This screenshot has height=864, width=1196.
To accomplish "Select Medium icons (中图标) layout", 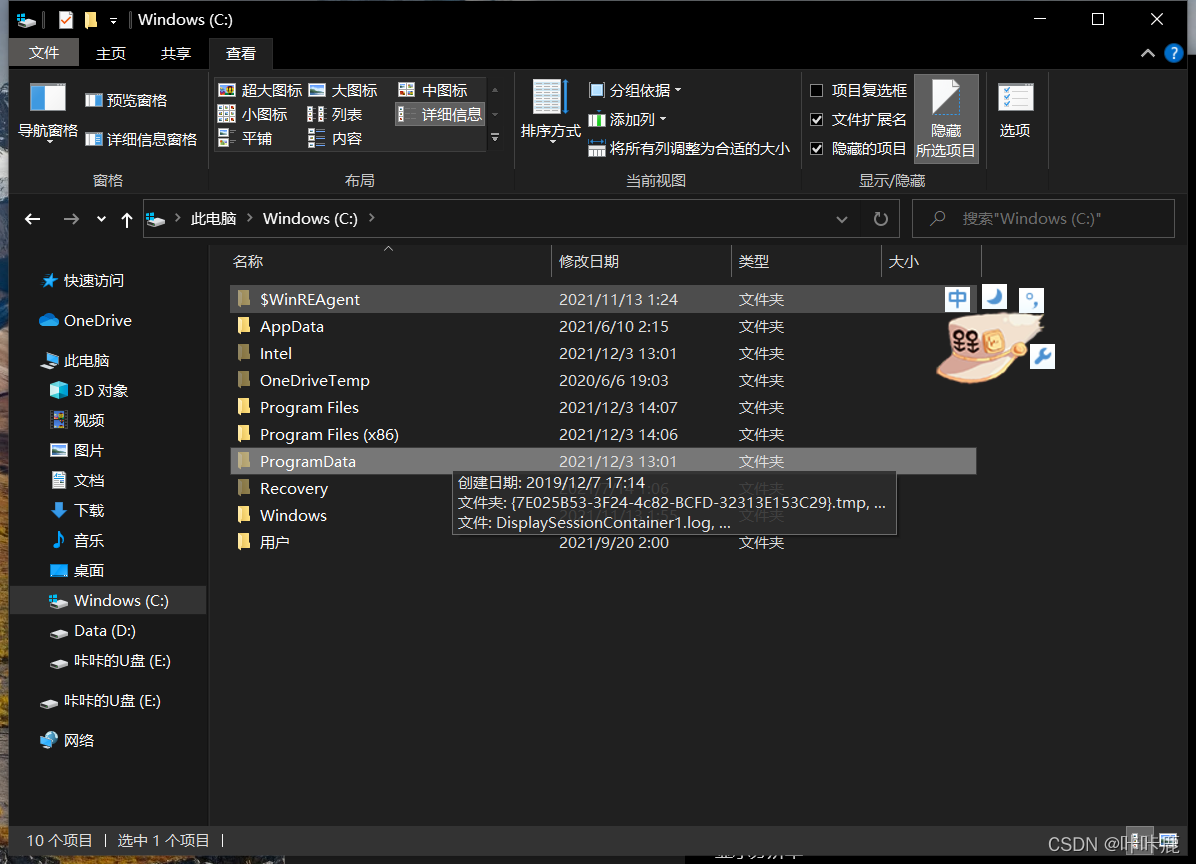I will 433,90.
